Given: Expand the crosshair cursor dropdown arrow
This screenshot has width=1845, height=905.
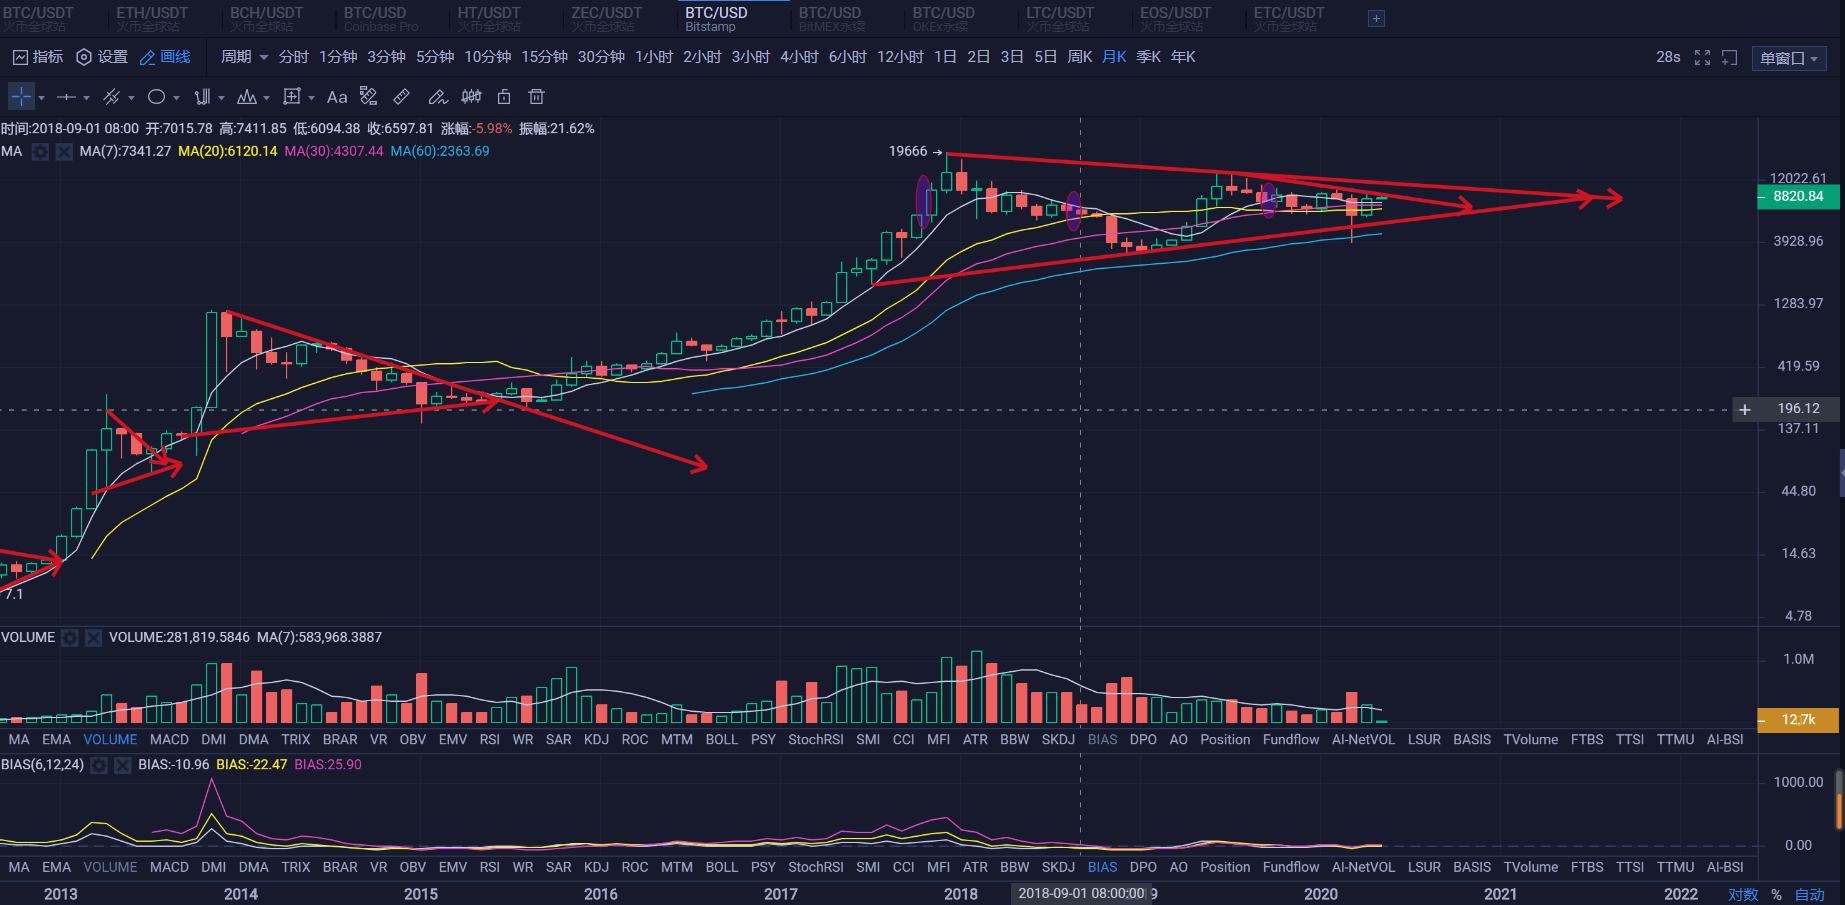Looking at the screenshot, I should (x=40, y=97).
